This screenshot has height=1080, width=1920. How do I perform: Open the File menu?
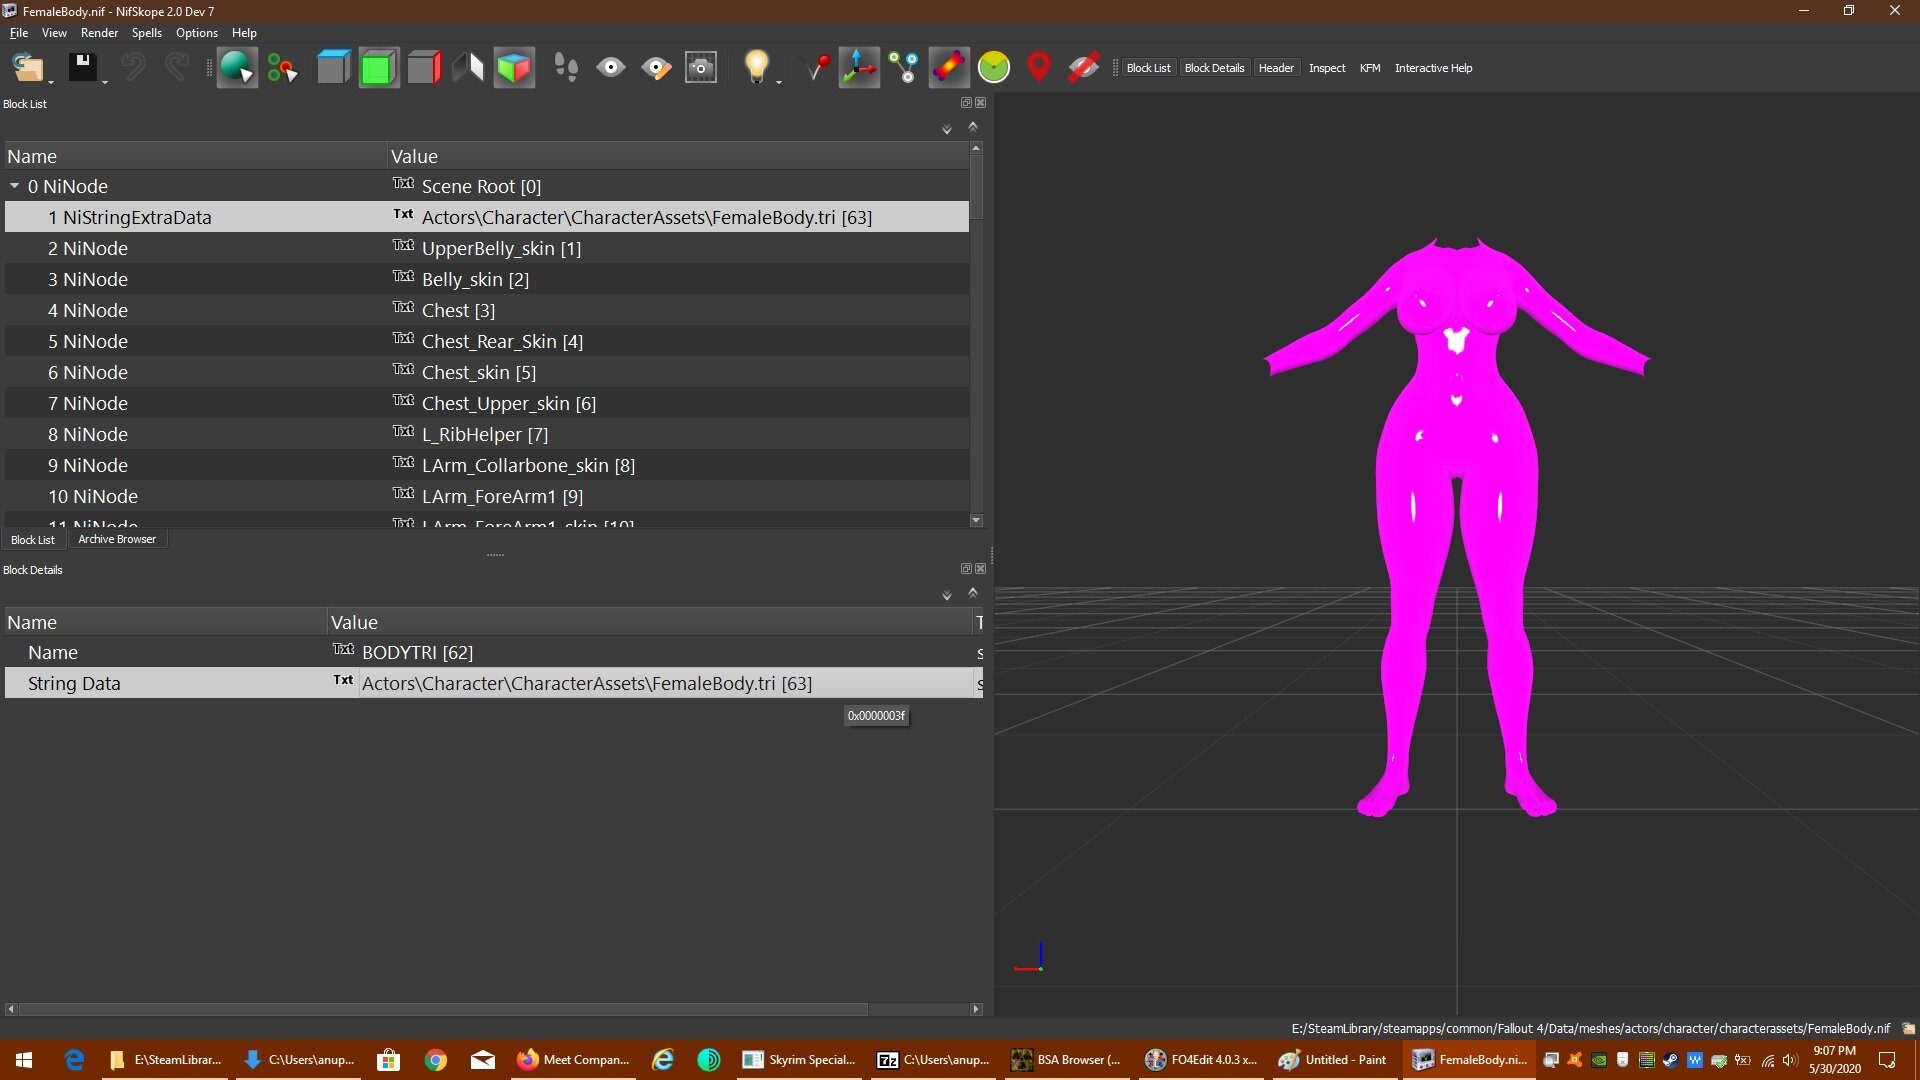point(19,33)
